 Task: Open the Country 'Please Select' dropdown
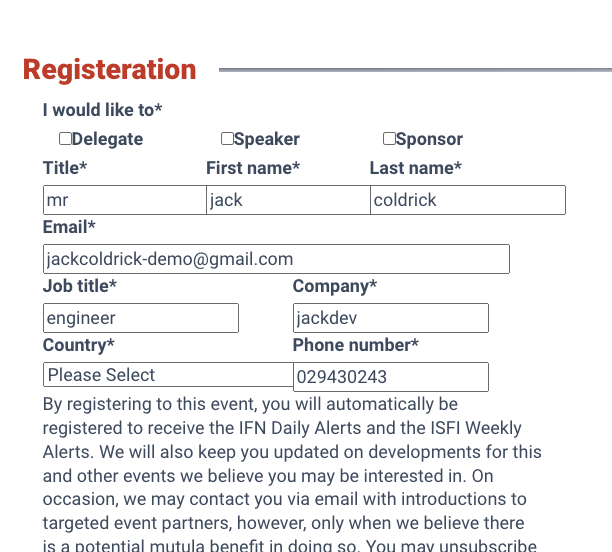(168, 375)
